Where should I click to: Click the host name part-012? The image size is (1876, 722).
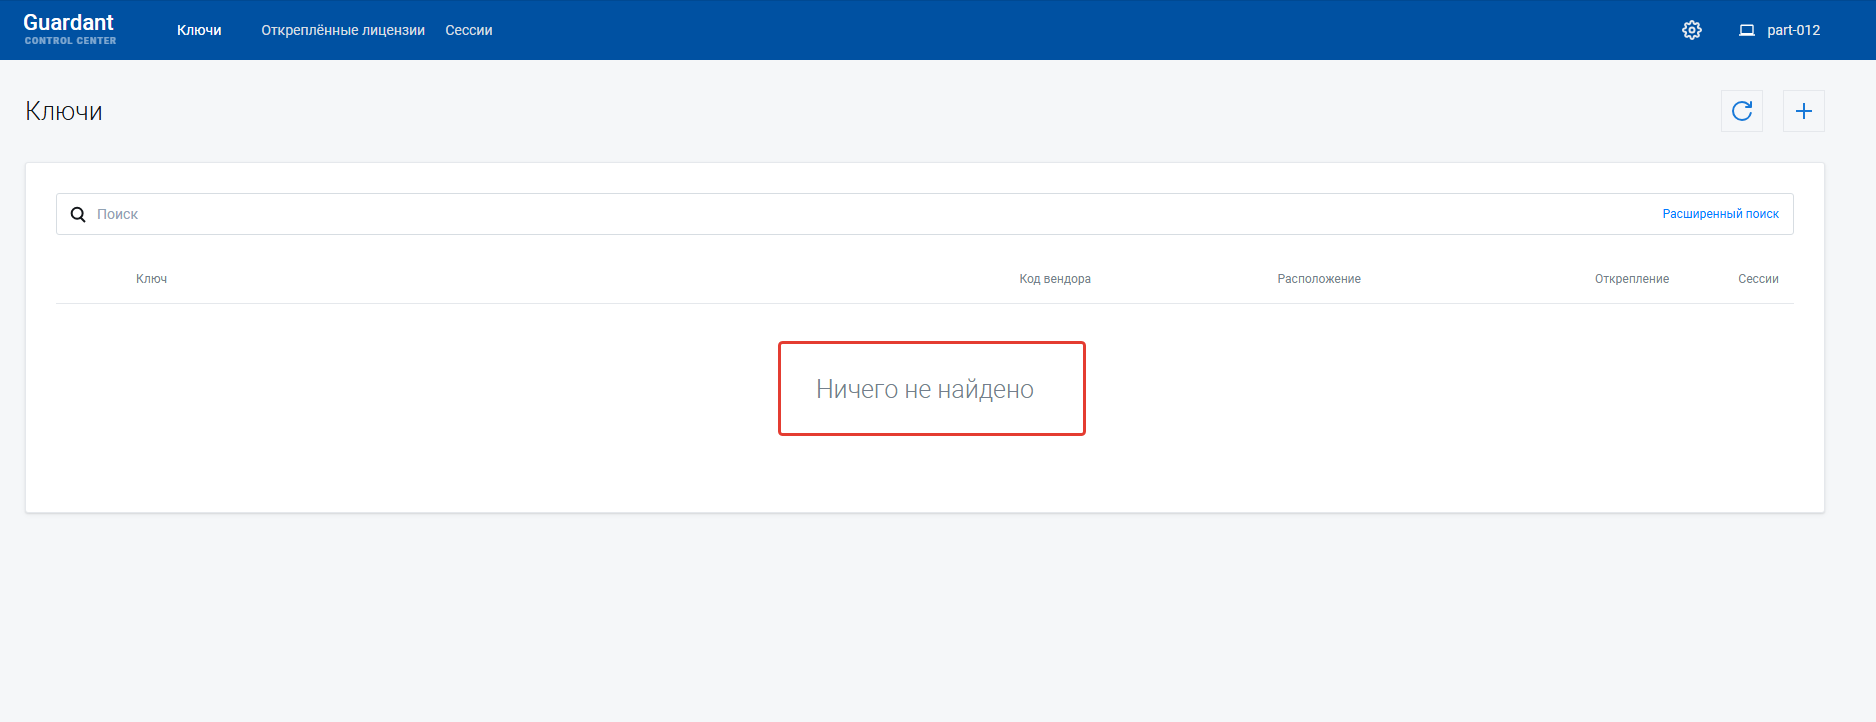coord(1793,30)
